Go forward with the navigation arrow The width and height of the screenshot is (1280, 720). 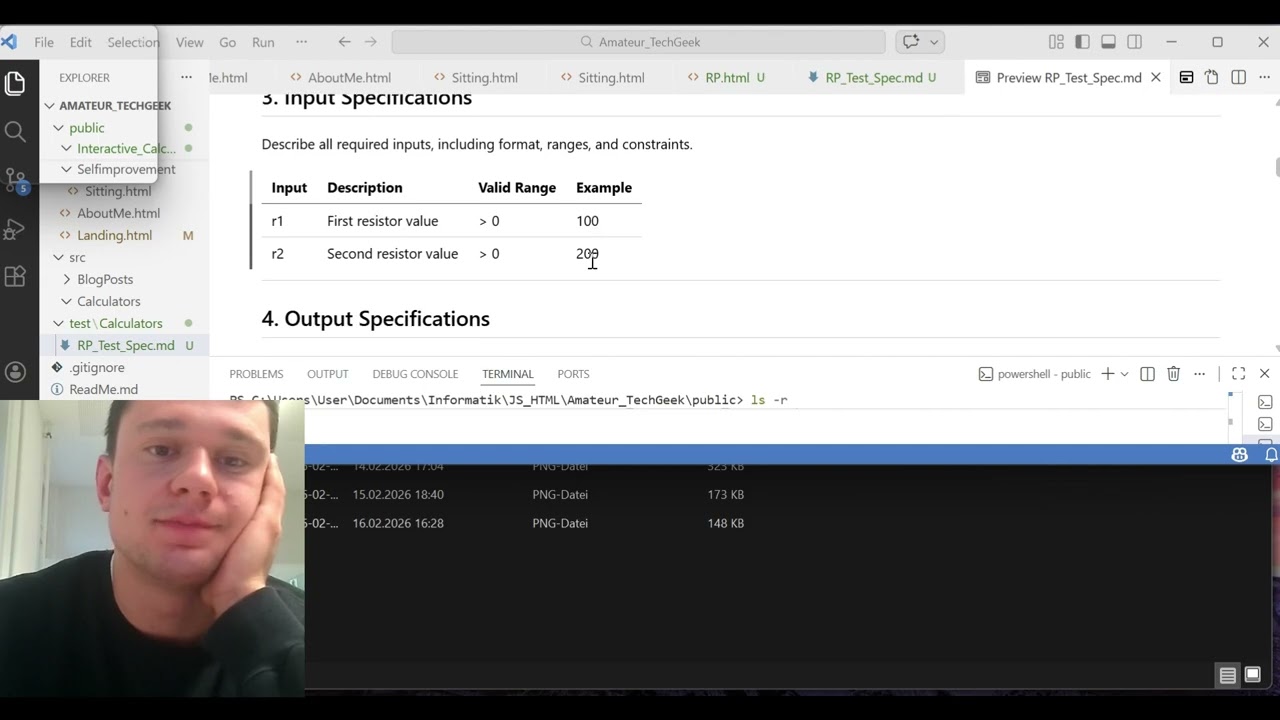pos(371,42)
